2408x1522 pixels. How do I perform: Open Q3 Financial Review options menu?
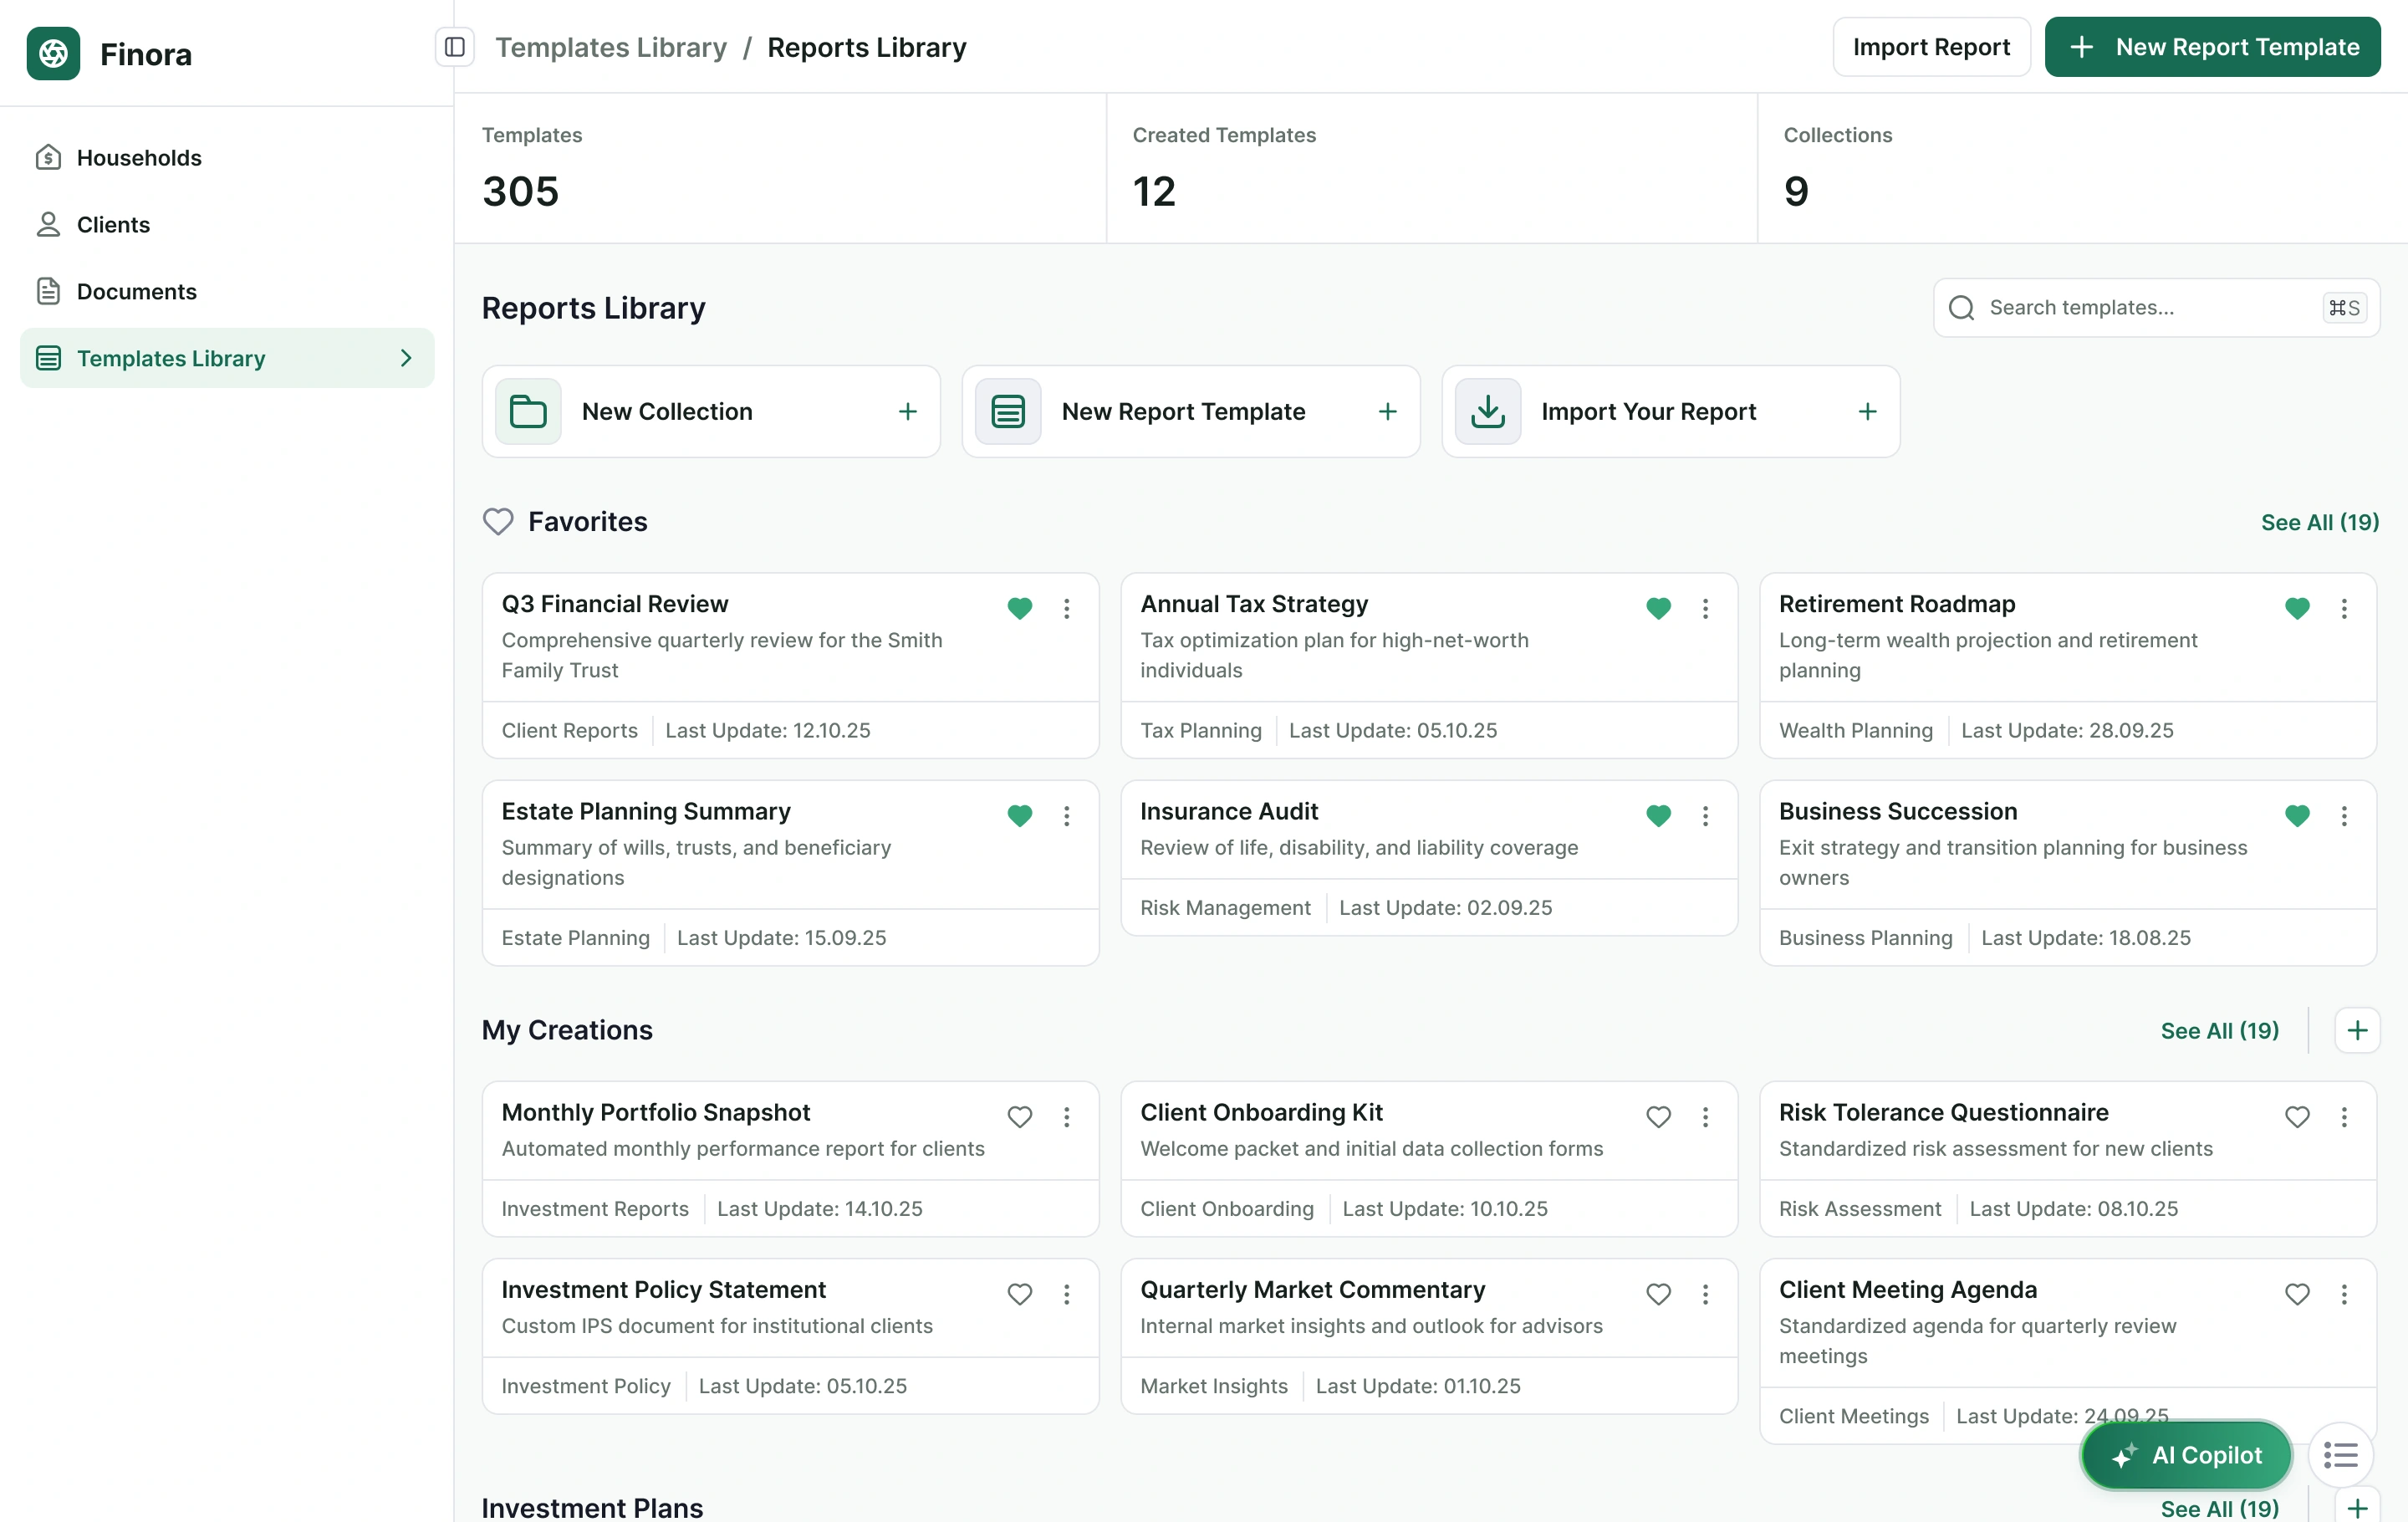1066,608
